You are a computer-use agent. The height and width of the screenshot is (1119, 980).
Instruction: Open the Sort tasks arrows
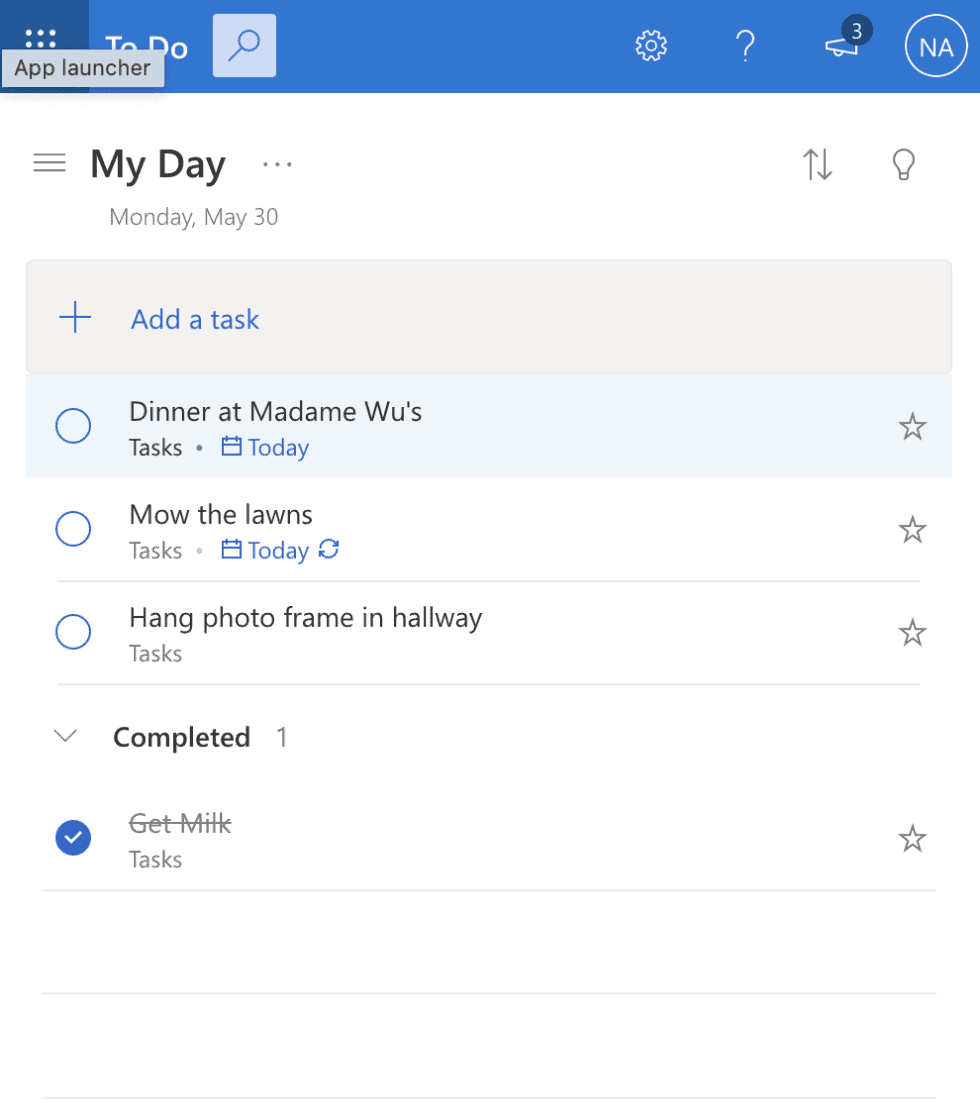(x=817, y=164)
